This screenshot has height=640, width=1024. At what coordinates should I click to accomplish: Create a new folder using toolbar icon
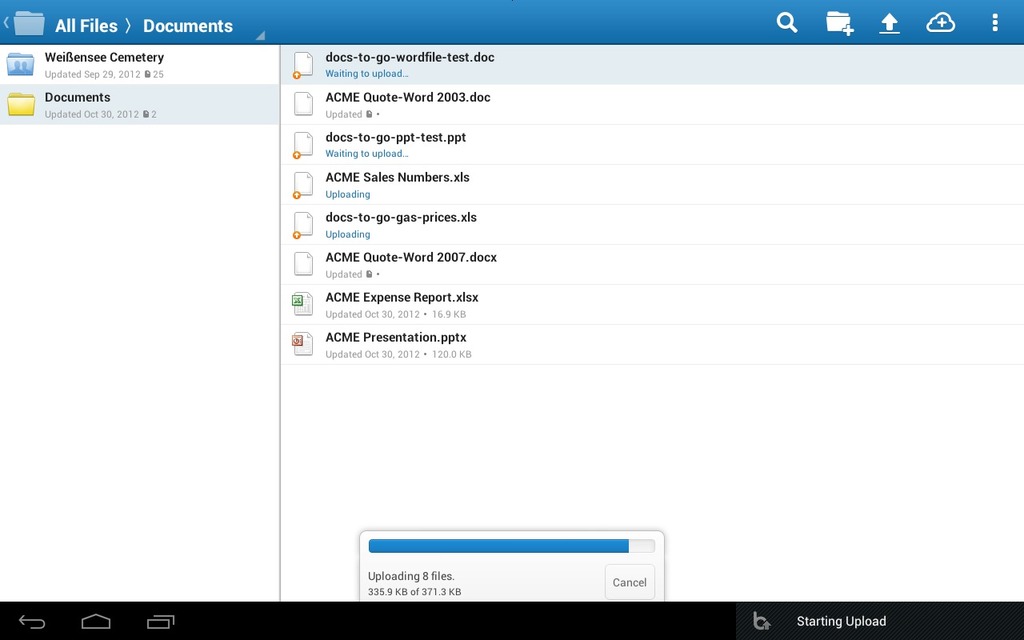click(x=839, y=23)
